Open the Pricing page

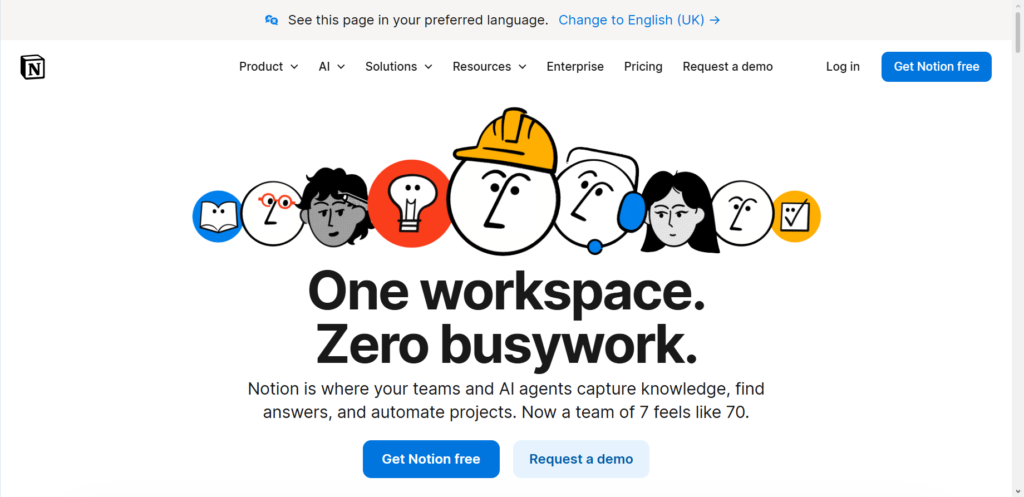point(643,67)
